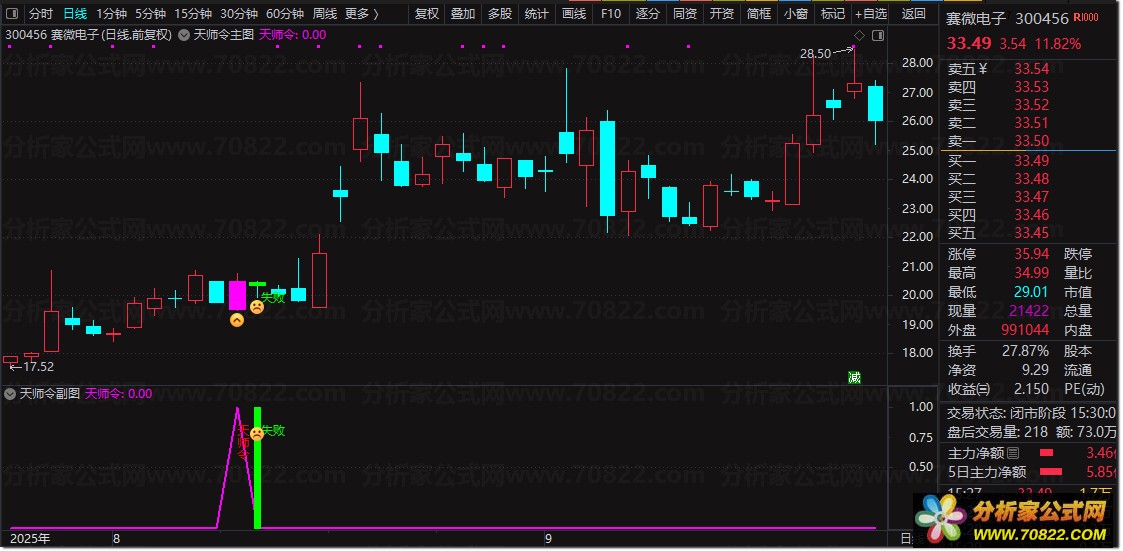Click the red 天师令 signal text in sub chart

[x=244, y=441]
